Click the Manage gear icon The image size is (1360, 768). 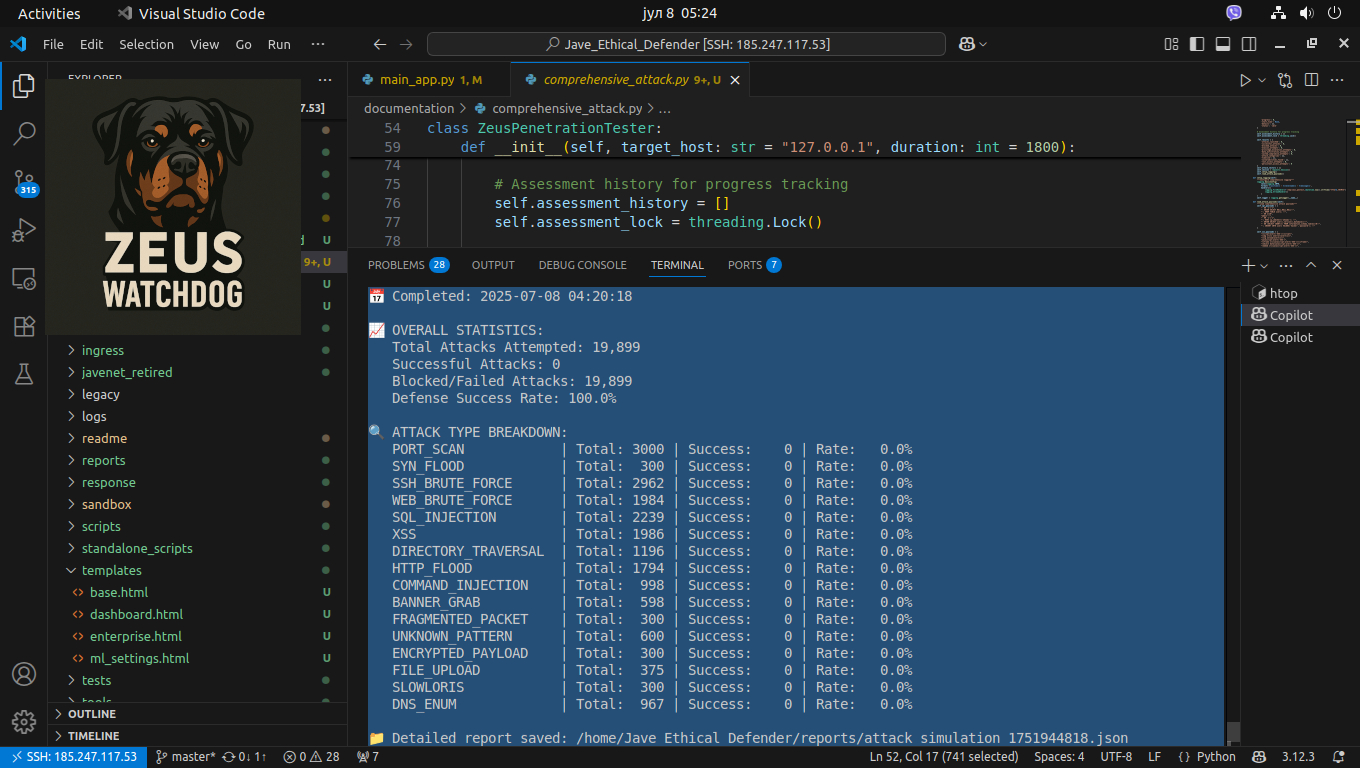[x=24, y=721]
